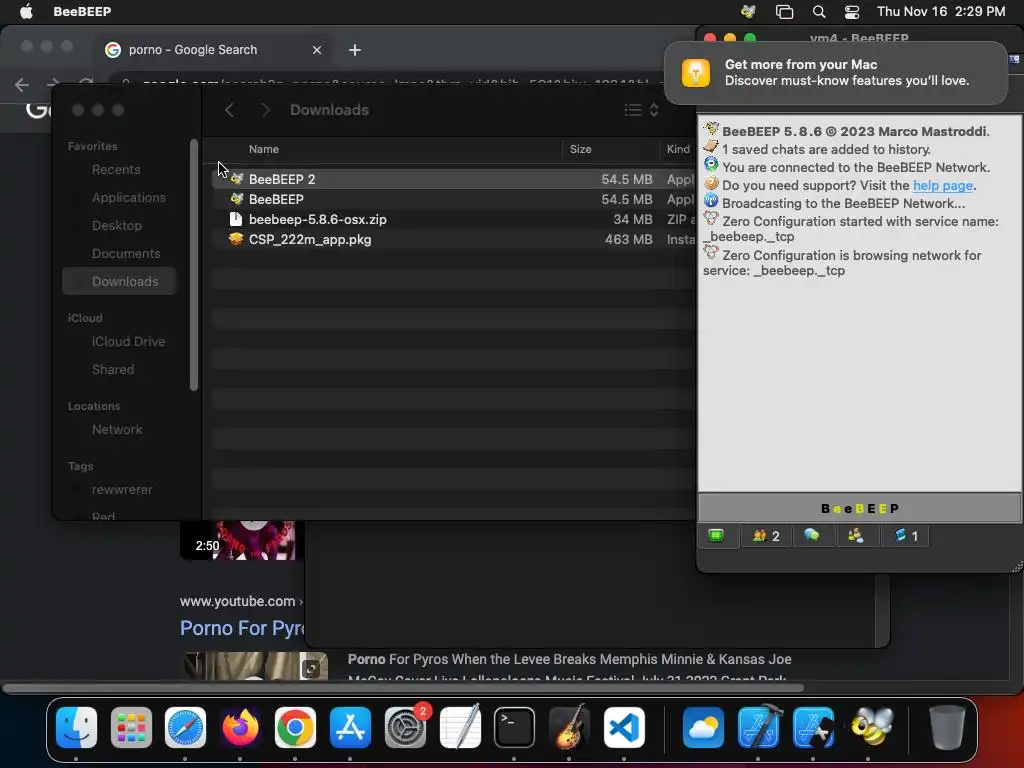1024x768 pixels.
Task: Go back in Finder window
Action: [x=229, y=110]
